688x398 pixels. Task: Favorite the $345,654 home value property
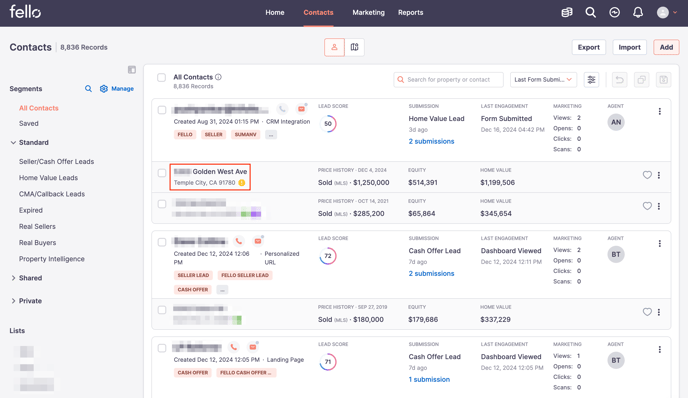(647, 206)
